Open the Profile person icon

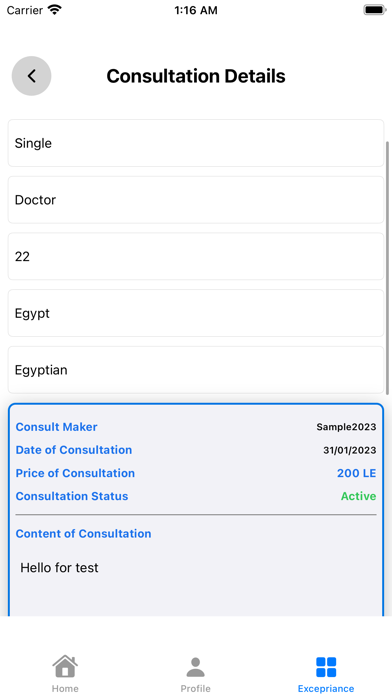coord(195,667)
